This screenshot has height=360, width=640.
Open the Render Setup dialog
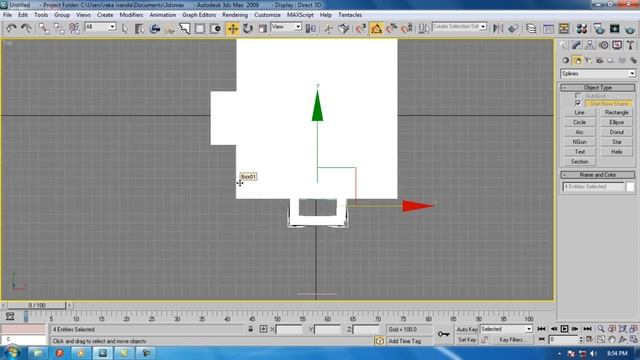(x=599, y=28)
